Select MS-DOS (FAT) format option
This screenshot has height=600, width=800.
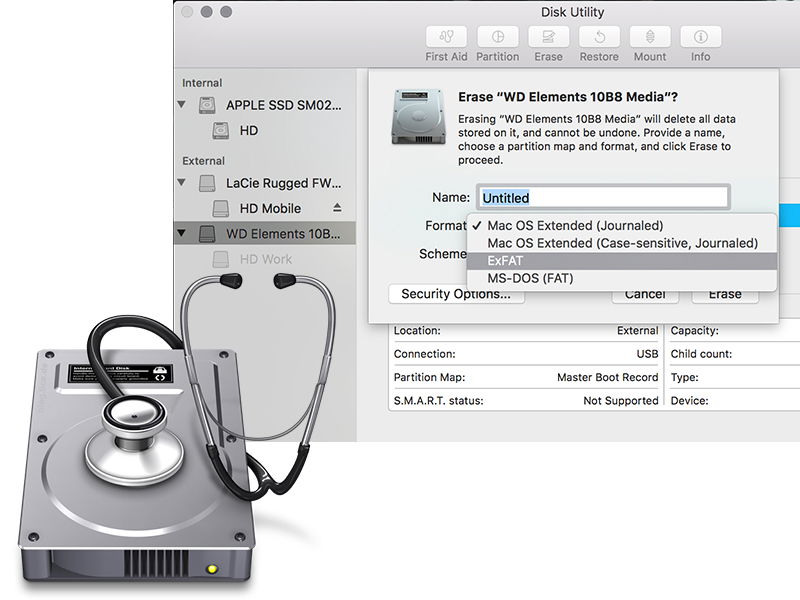click(622, 278)
